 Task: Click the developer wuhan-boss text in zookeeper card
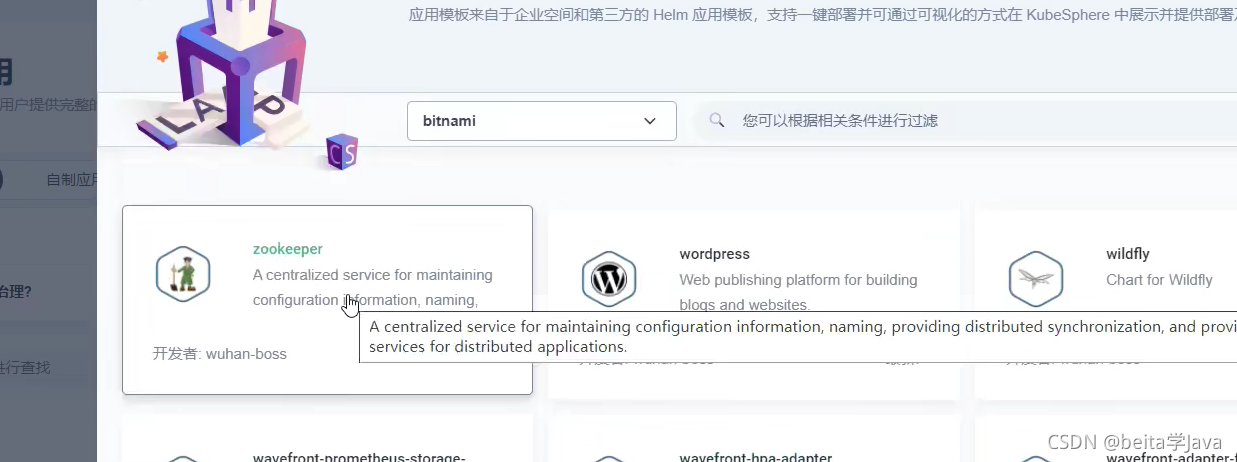pyautogui.click(x=220, y=353)
